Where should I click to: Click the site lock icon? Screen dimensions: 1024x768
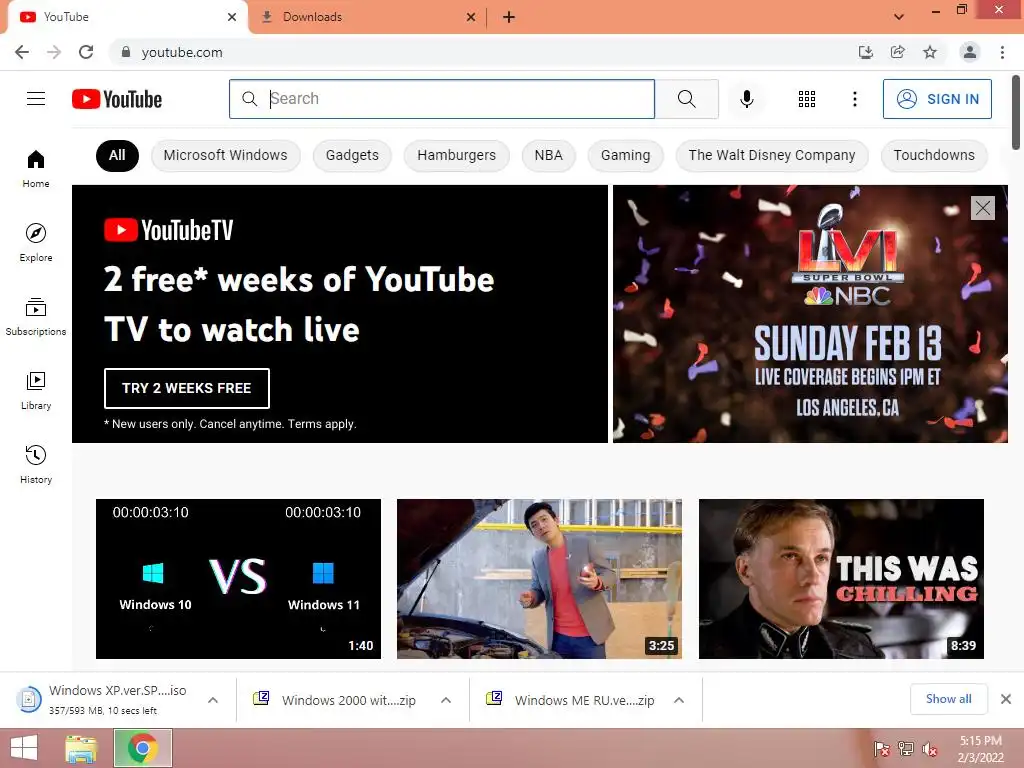[x=126, y=52]
